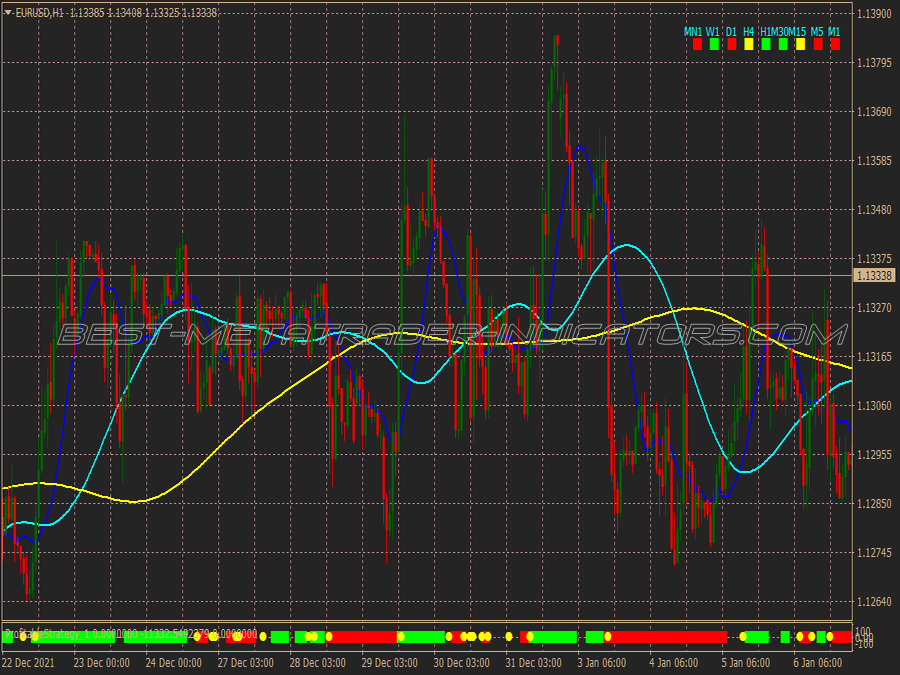Click the MN1 timeframe label
This screenshot has height=675, width=900.
point(693,32)
